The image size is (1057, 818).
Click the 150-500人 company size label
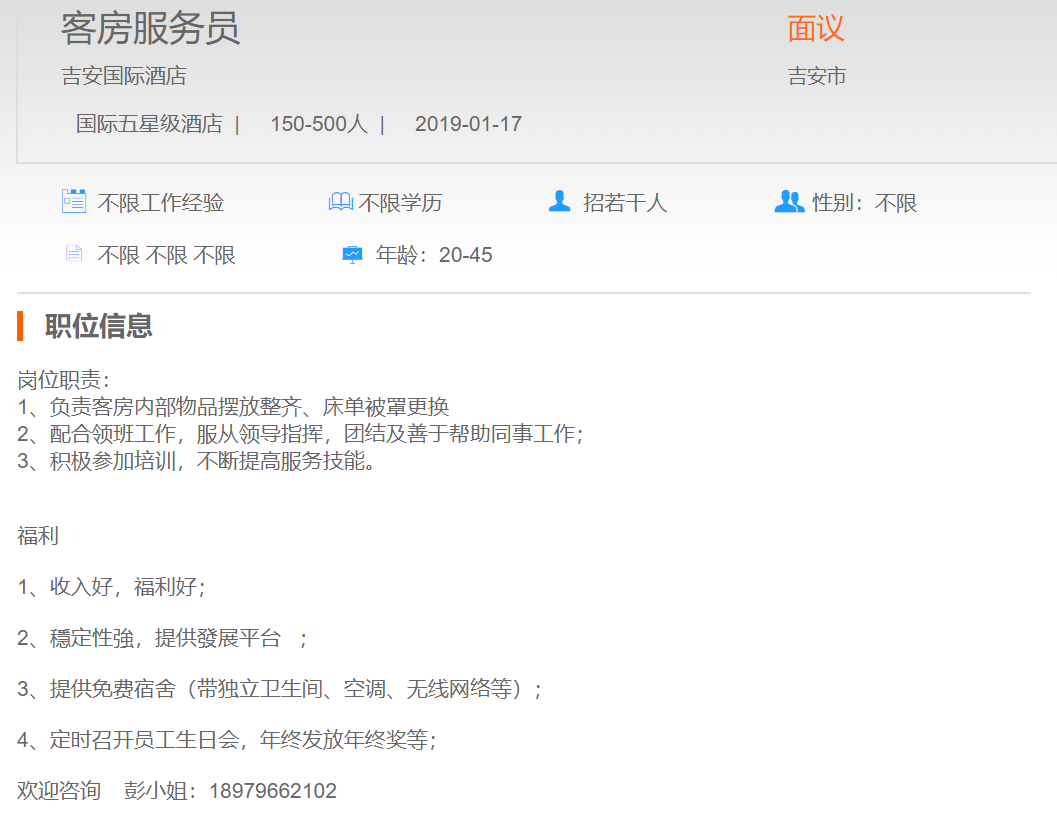click(319, 124)
